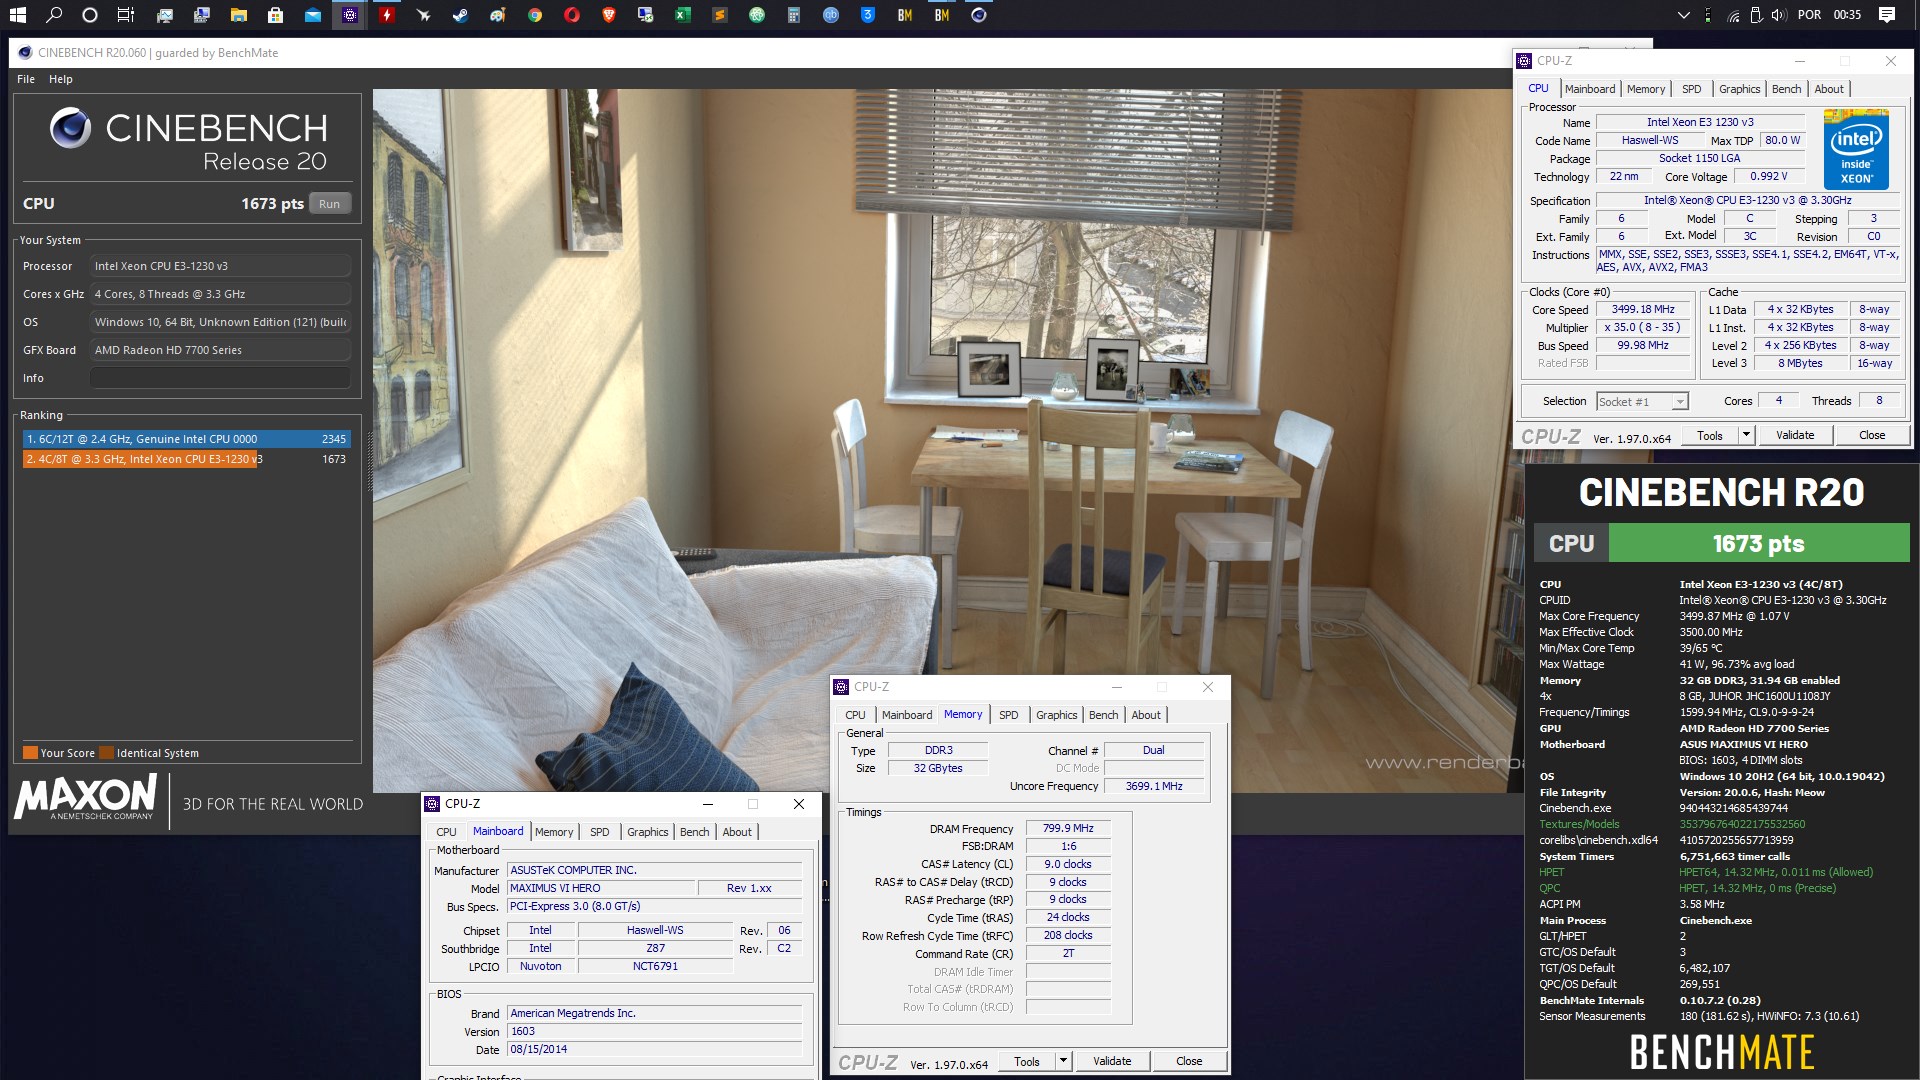1920x1080 pixels.
Task: Open About tab in top-right CPU-Z
Action: point(1829,89)
